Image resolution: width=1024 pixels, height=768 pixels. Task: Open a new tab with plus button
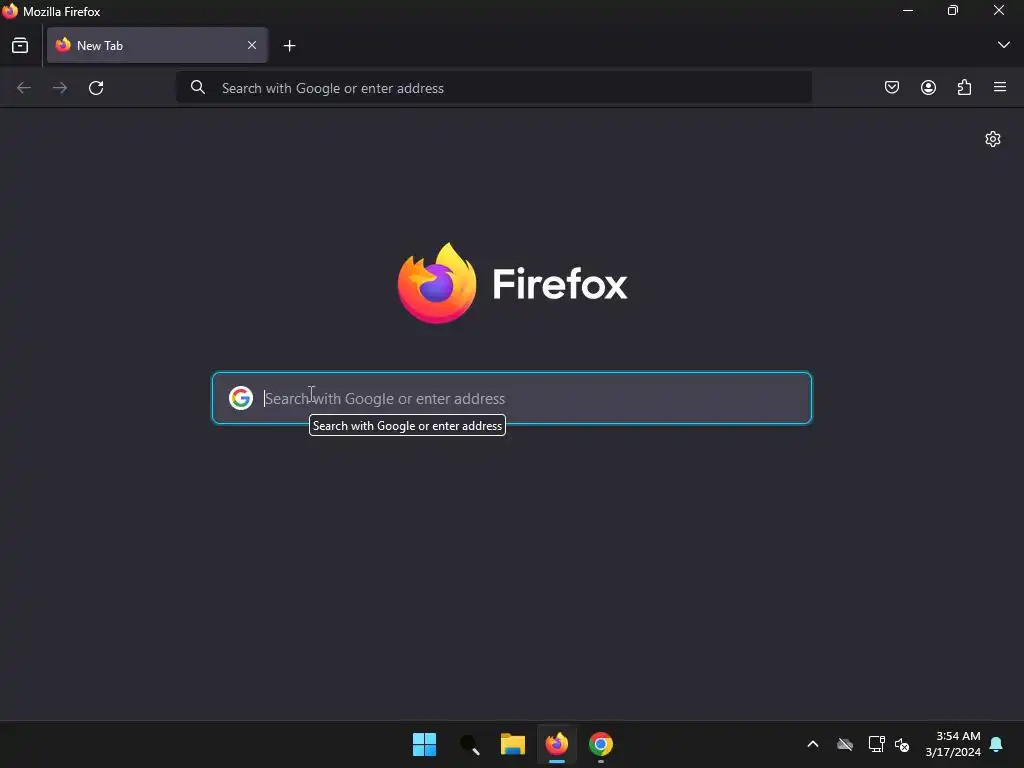pos(289,46)
